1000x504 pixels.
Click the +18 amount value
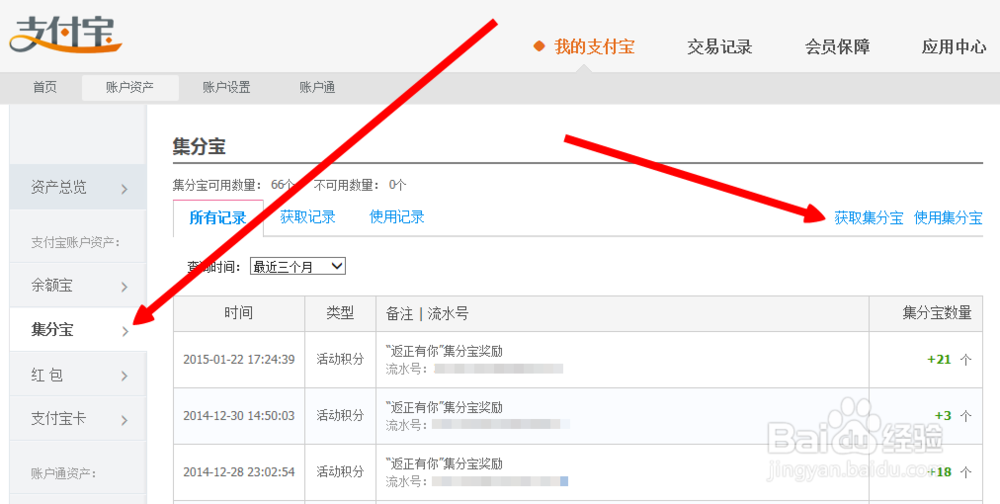[939, 472]
